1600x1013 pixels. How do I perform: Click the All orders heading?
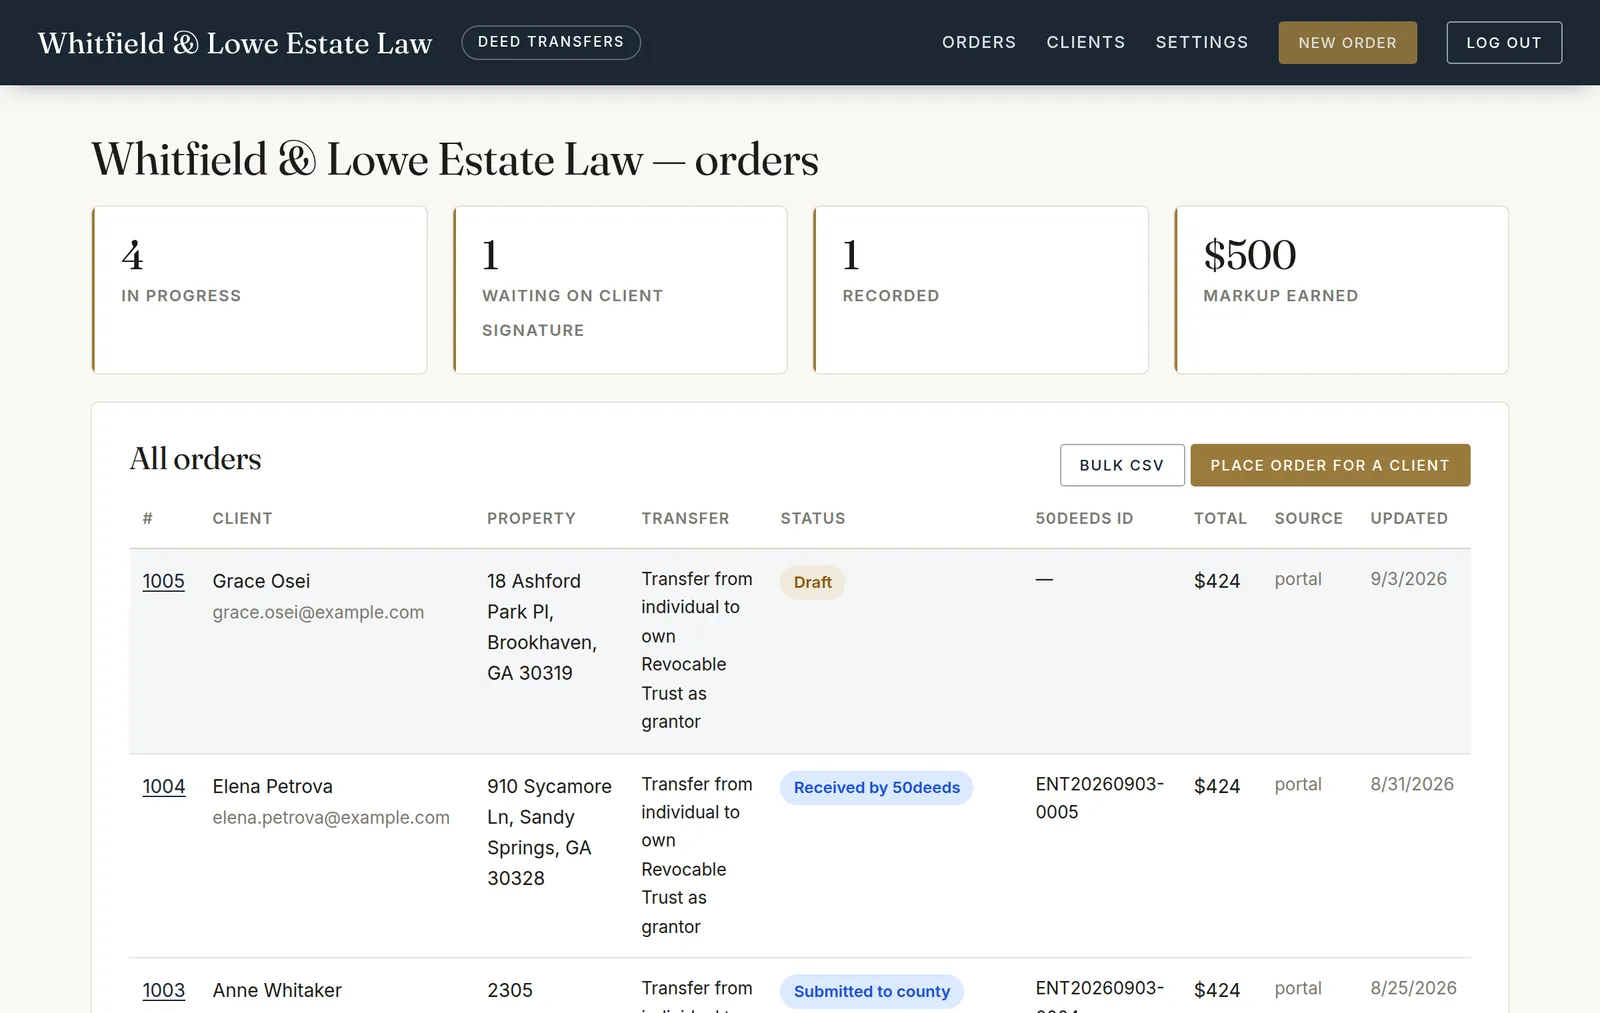point(195,458)
